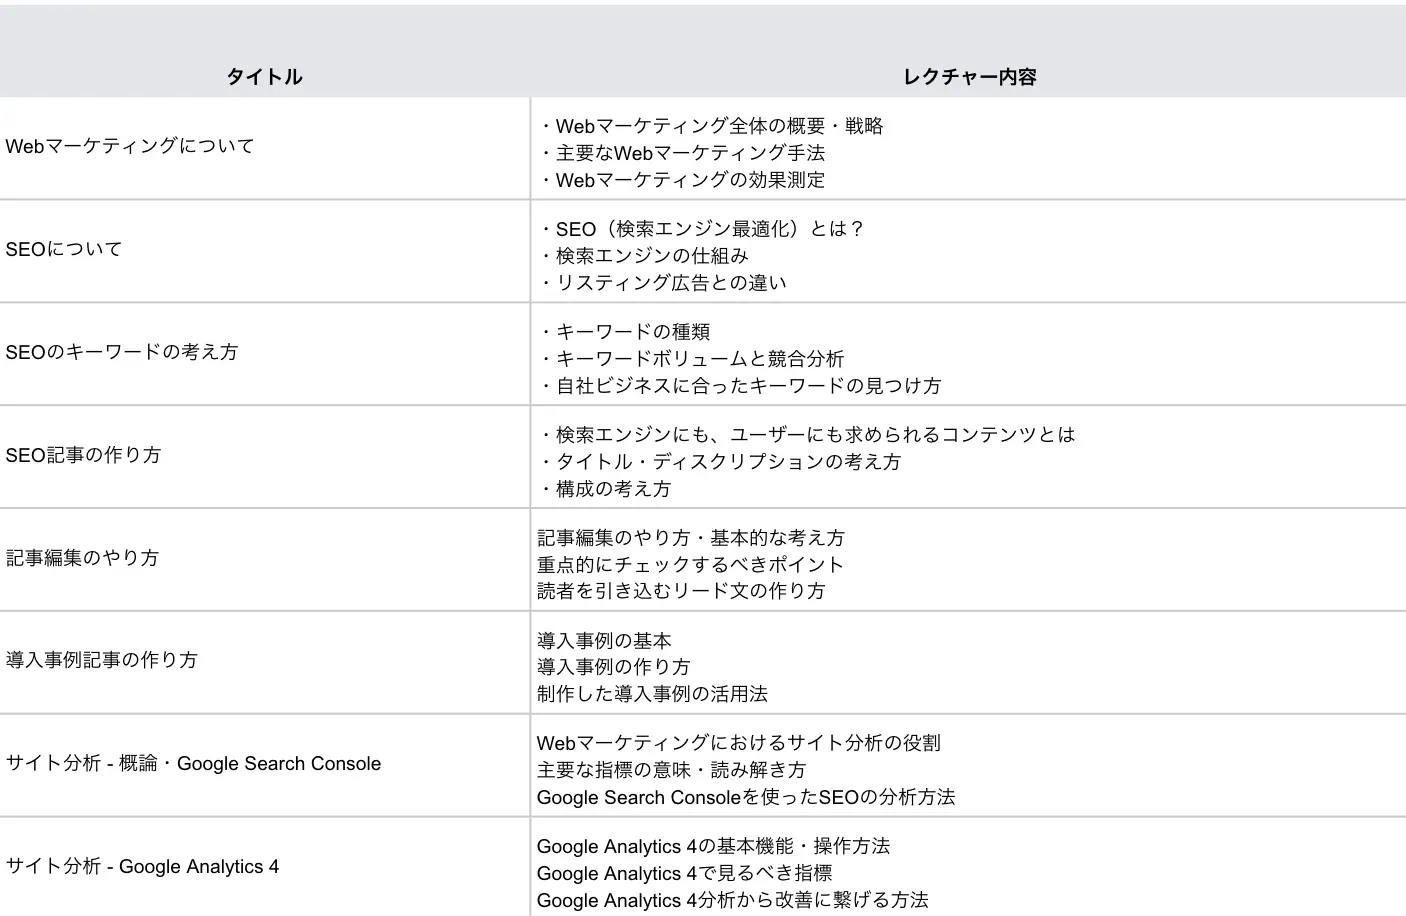Select the 導入事例記事の作り方 title cell
Viewport: 1406px width, 916px height.
102,660
